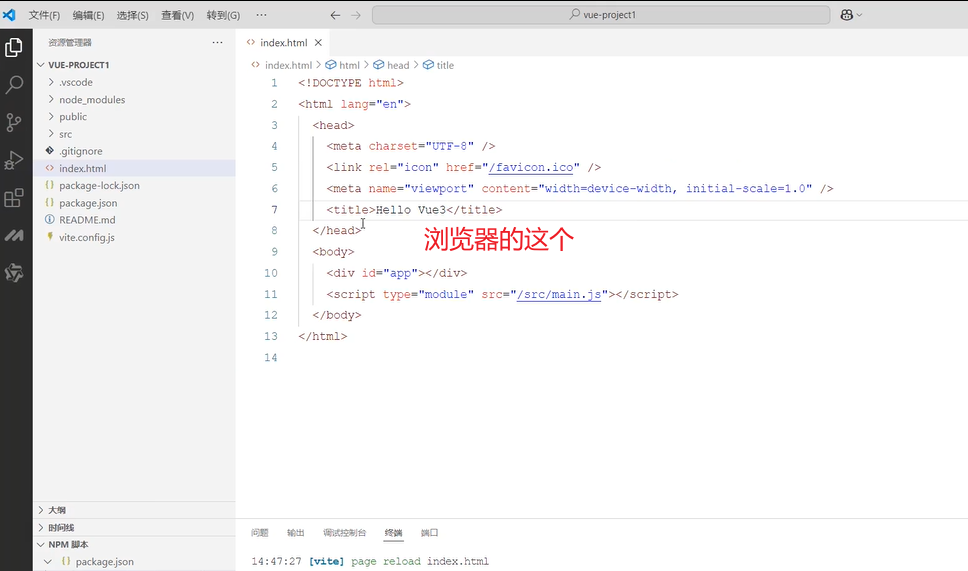968x571 pixels.
Task: Open the Extensions view
Action: coord(14,198)
